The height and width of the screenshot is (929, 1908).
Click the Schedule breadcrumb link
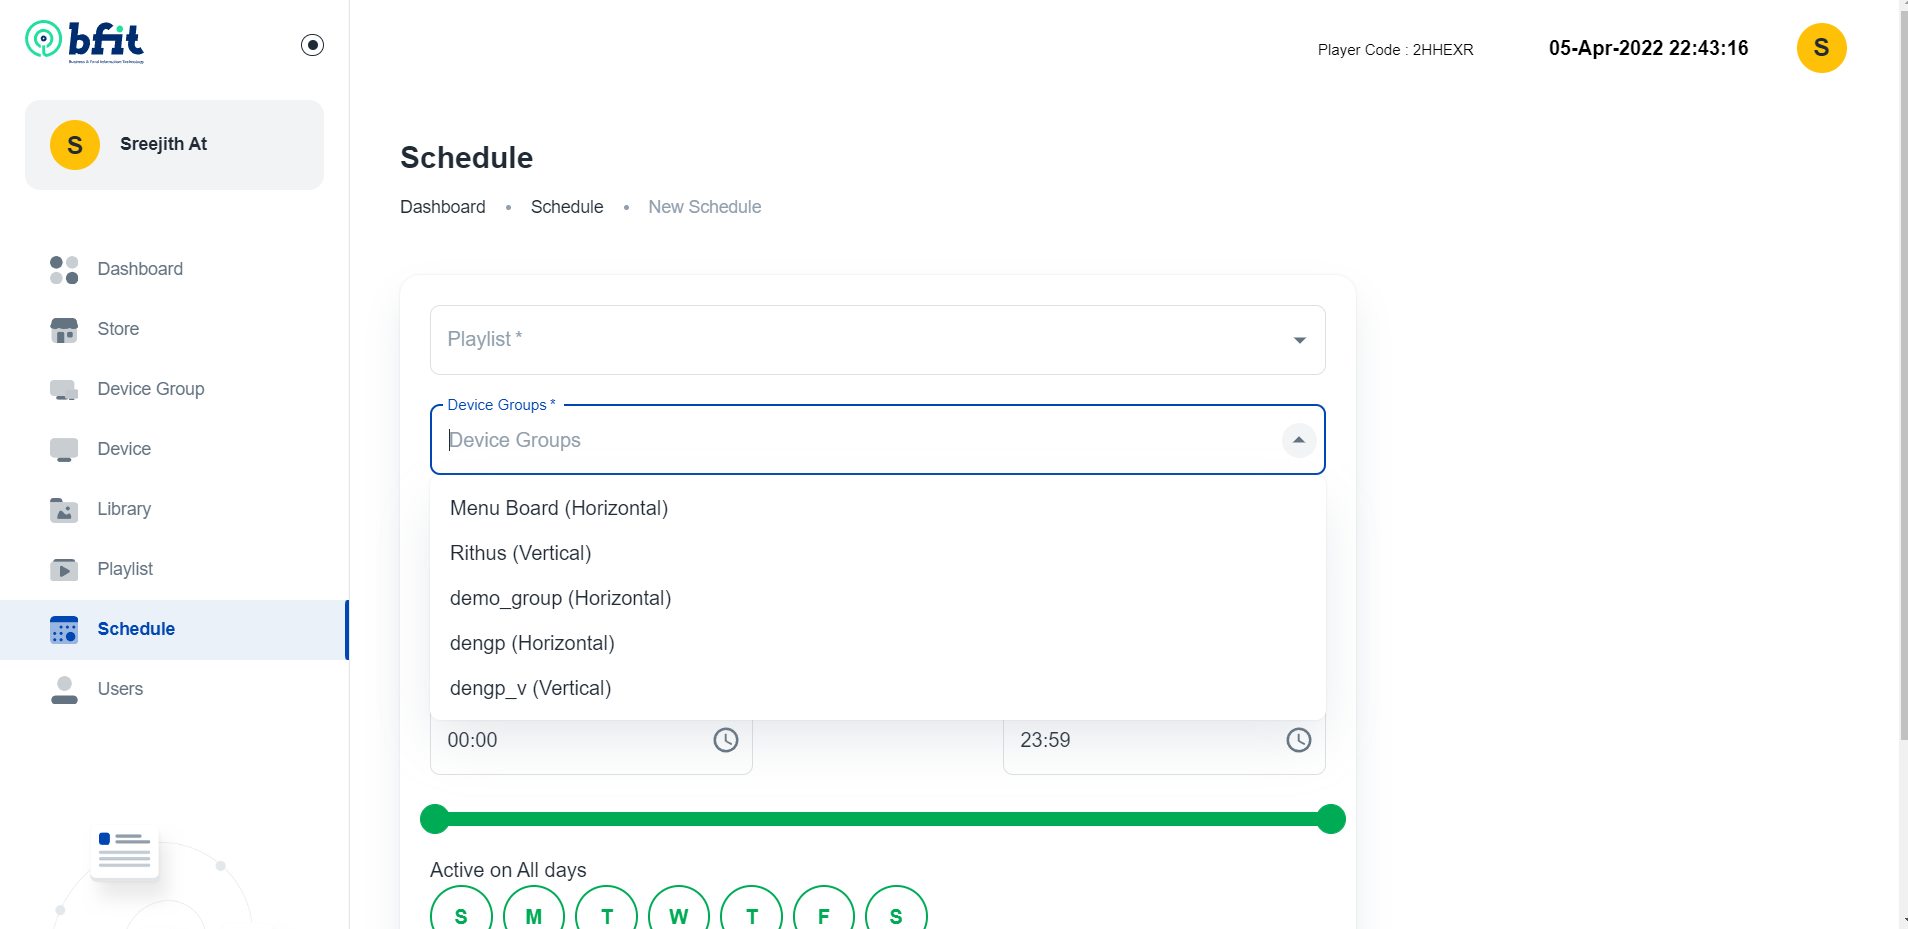(x=566, y=207)
